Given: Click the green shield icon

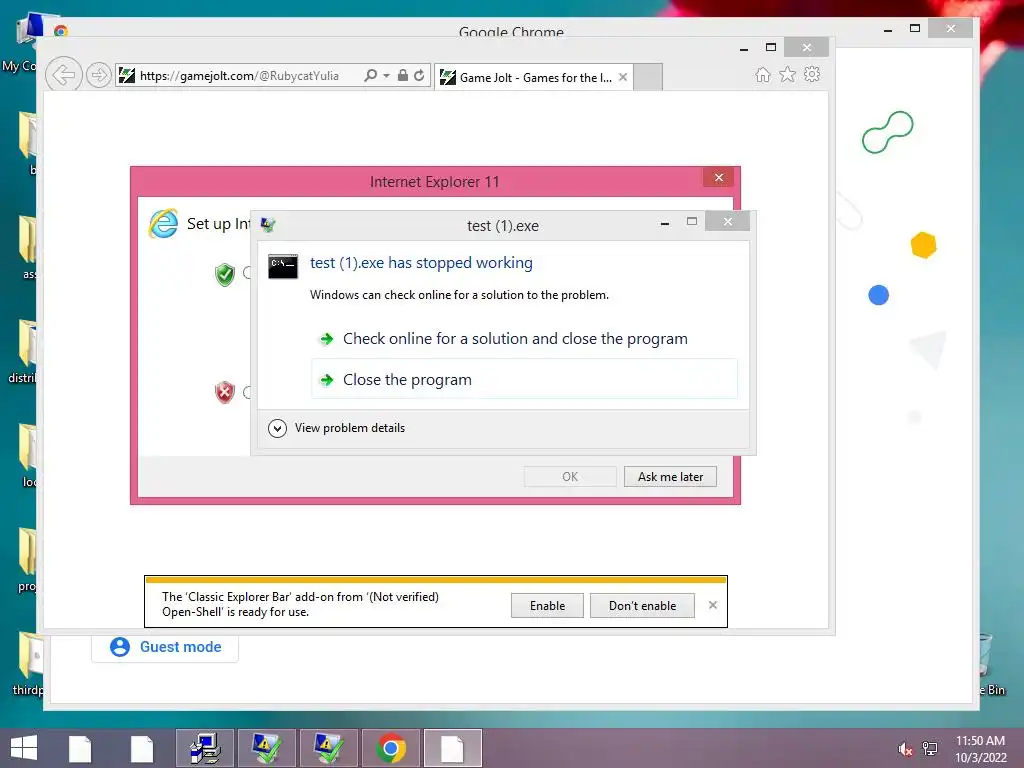Looking at the screenshot, I should click(x=225, y=274).
